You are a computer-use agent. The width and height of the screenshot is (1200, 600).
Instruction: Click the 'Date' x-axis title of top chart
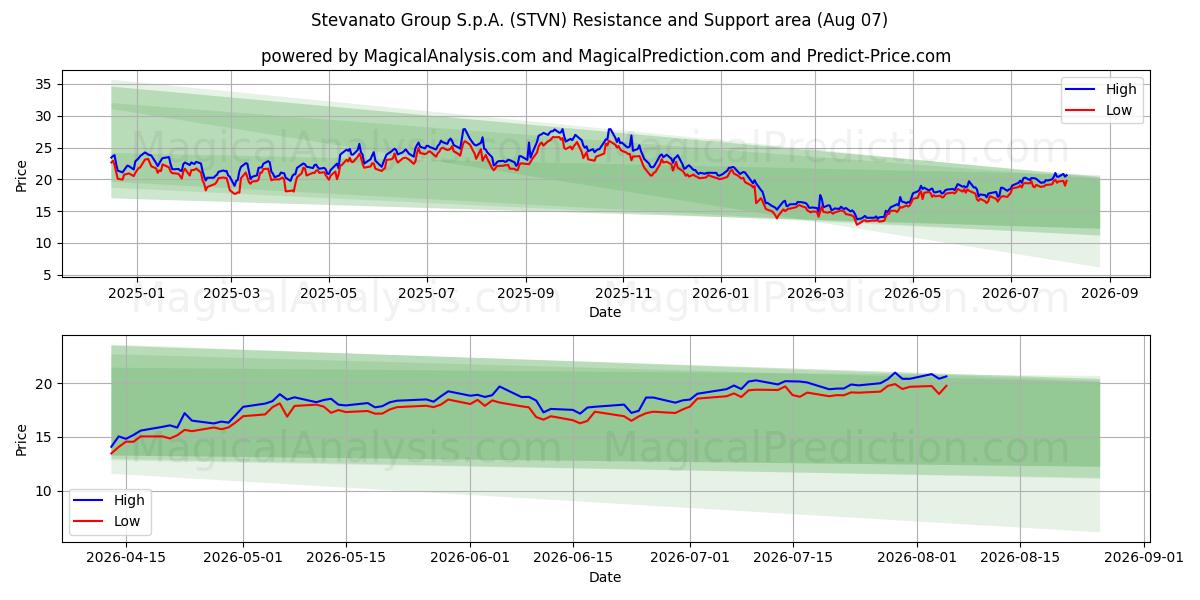(605, 312)
